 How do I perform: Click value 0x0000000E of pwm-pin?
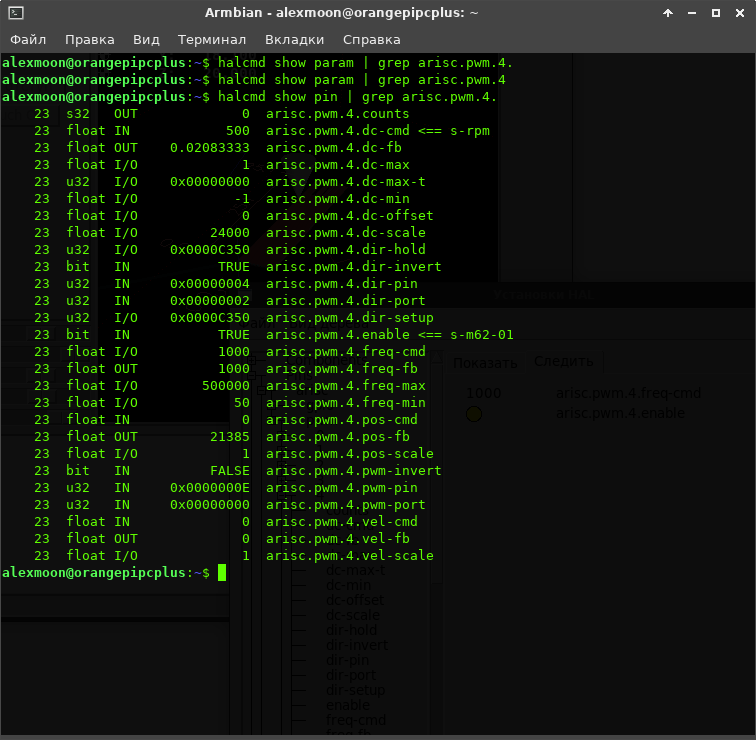pyautogui.click(x=210, y=487)
